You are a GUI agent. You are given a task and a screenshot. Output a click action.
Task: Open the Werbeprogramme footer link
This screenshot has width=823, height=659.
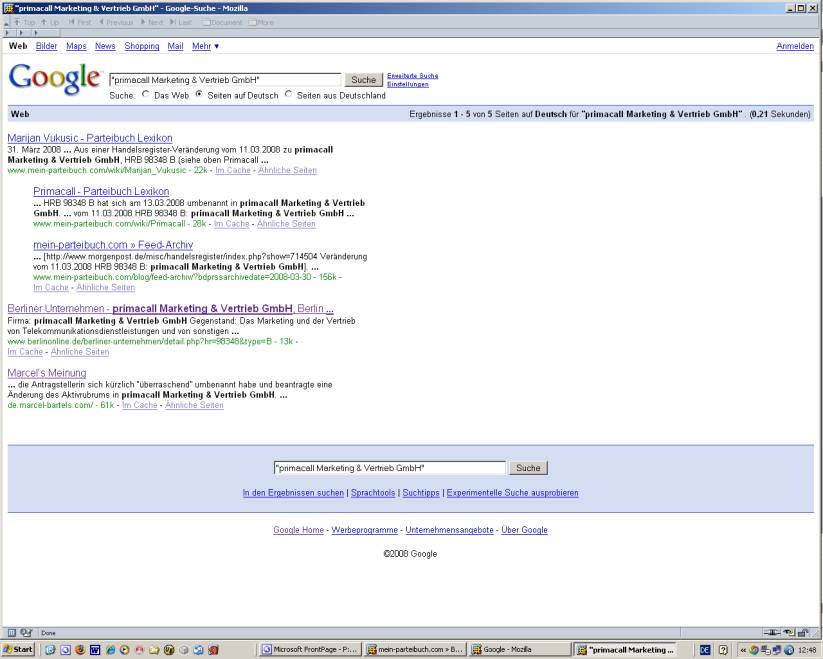(x=364, y=530)
